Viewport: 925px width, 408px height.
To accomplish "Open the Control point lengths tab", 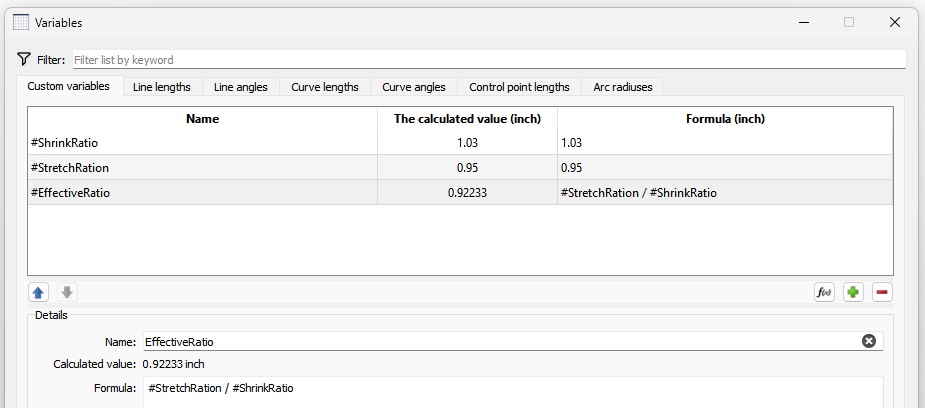I will (x=519, y=87).
